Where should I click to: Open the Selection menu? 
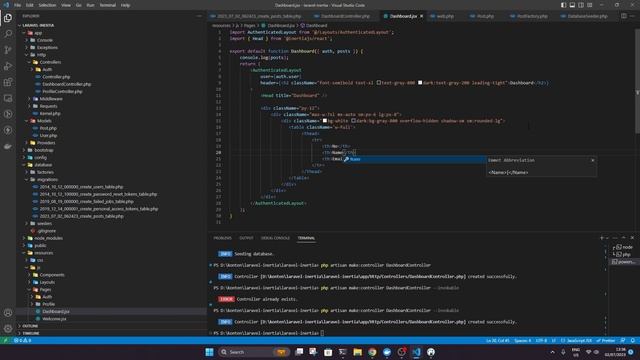pyautogui.click(x=47, y=5)
